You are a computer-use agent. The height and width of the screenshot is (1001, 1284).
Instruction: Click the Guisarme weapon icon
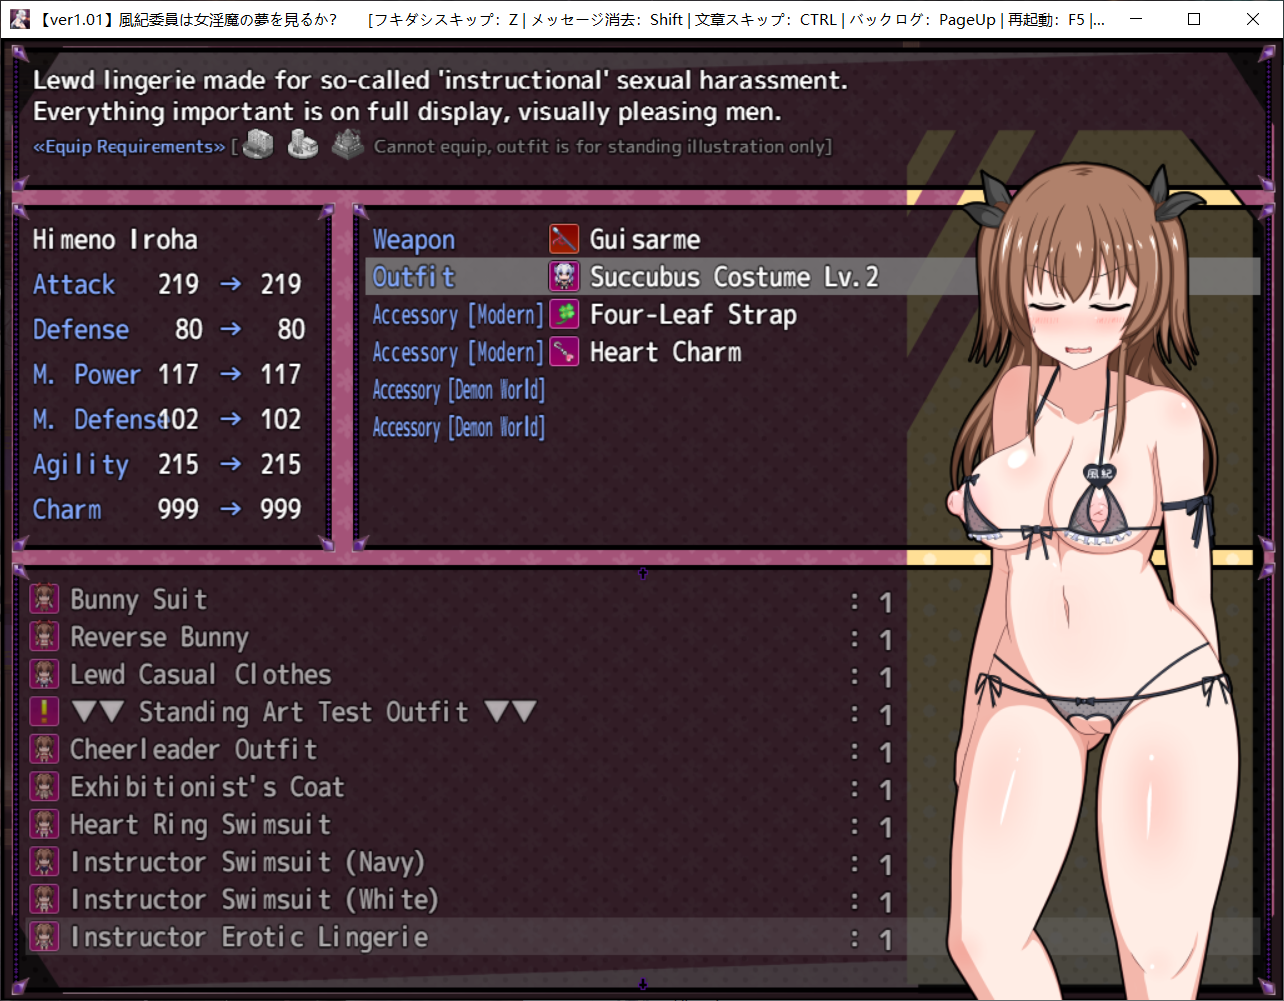[x=564, y=239]
